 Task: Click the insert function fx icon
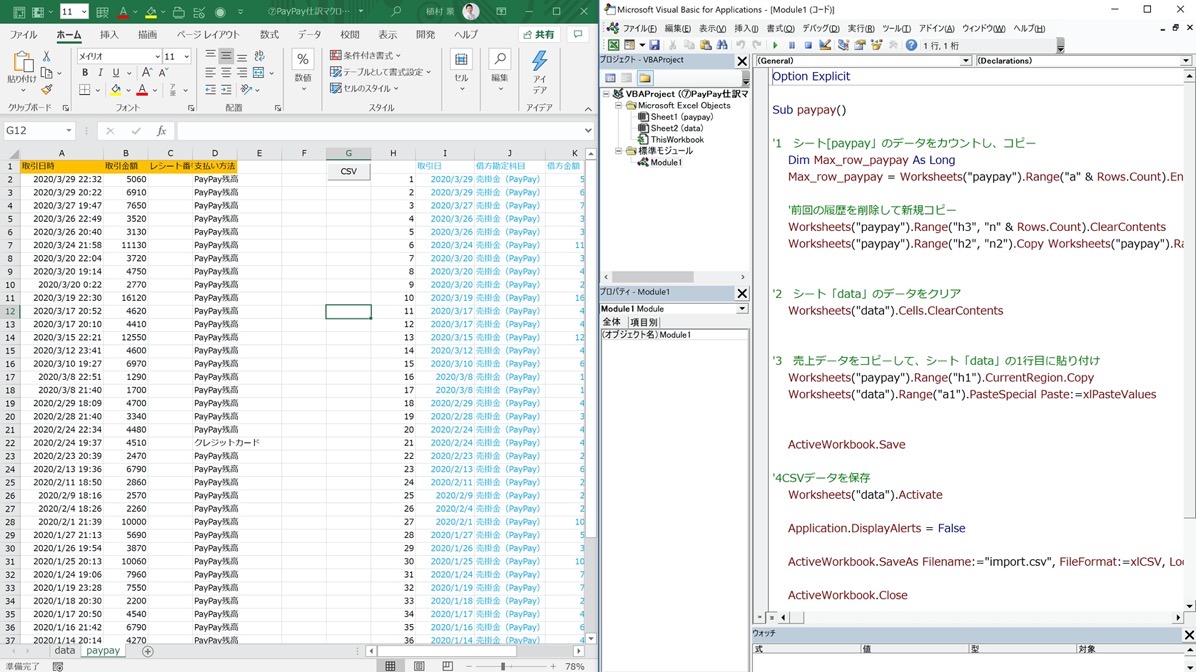pos(161,131)
